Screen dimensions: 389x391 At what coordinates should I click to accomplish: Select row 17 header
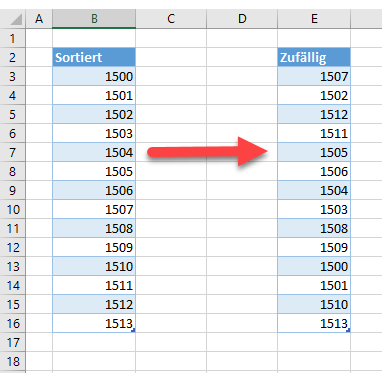click(x=13, y=342)
